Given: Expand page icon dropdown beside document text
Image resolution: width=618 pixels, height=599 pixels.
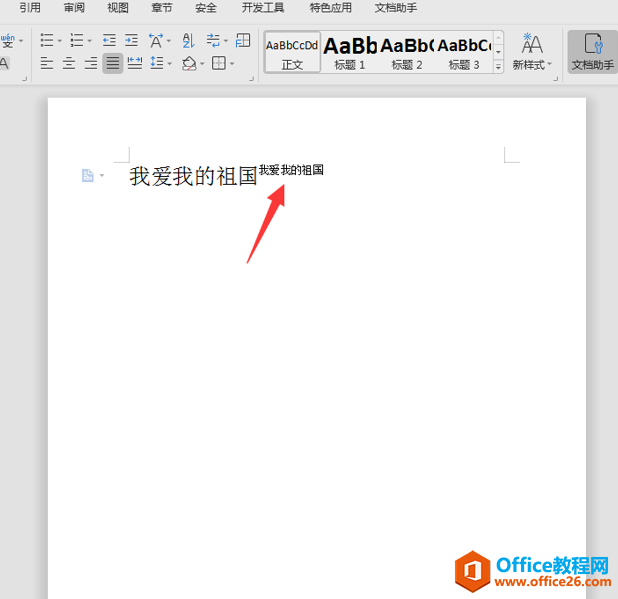Looking at the screenshot, I should pos(102,175).
